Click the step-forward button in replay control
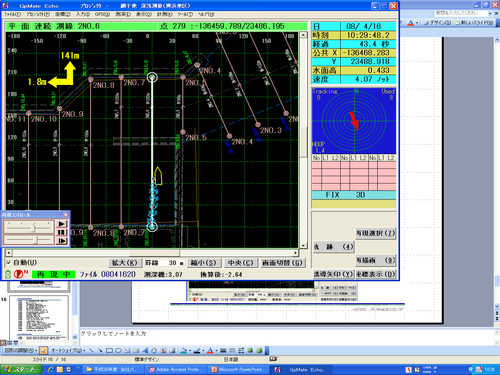The height and width of the screenshot is (375, 500). (62, 240)
